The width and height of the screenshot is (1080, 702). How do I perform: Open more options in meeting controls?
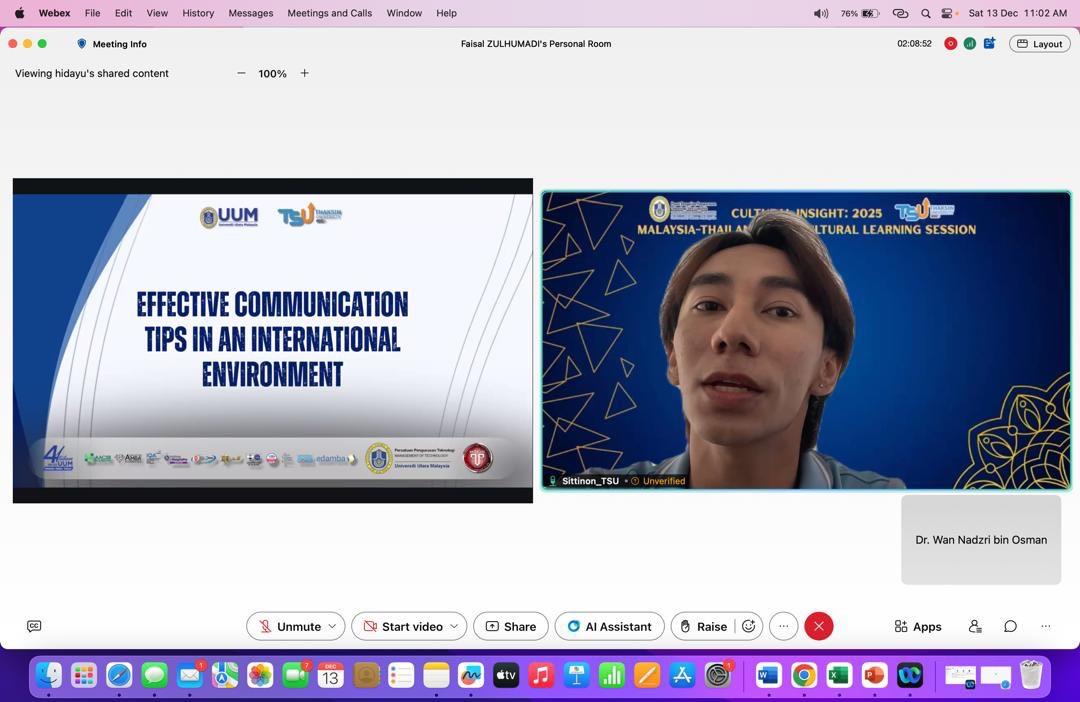tap(783, 626)
